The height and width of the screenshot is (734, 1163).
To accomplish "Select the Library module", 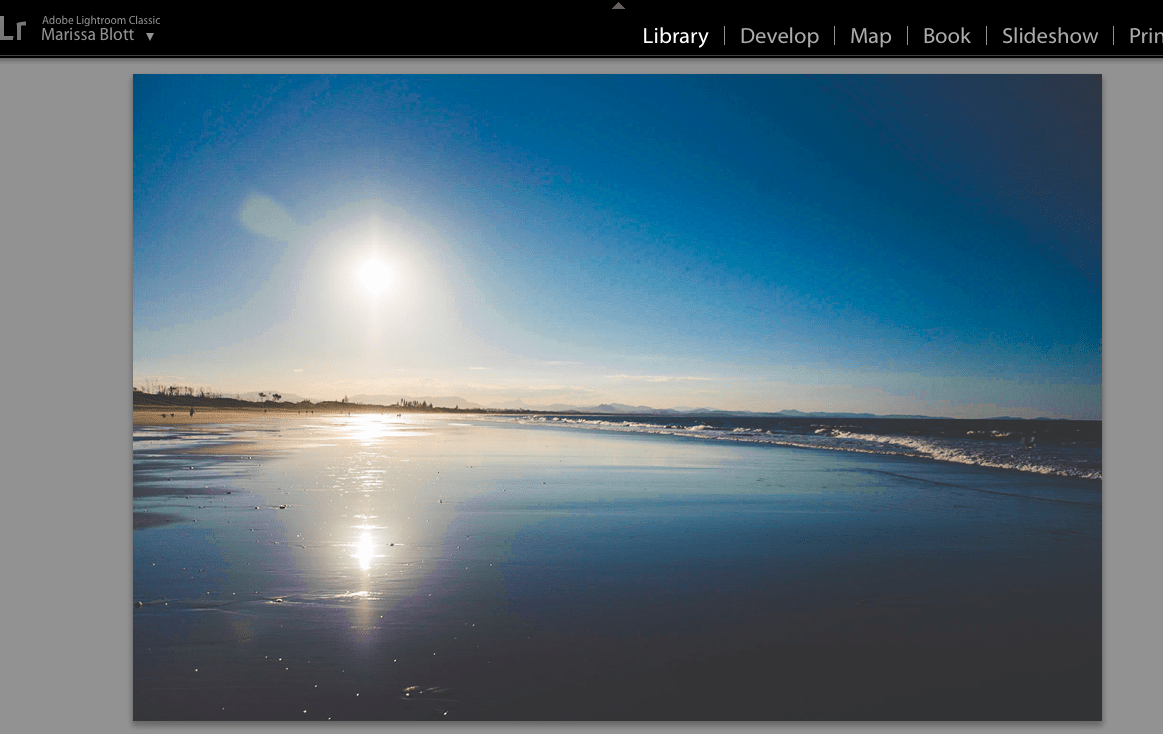I will point(674,35).
